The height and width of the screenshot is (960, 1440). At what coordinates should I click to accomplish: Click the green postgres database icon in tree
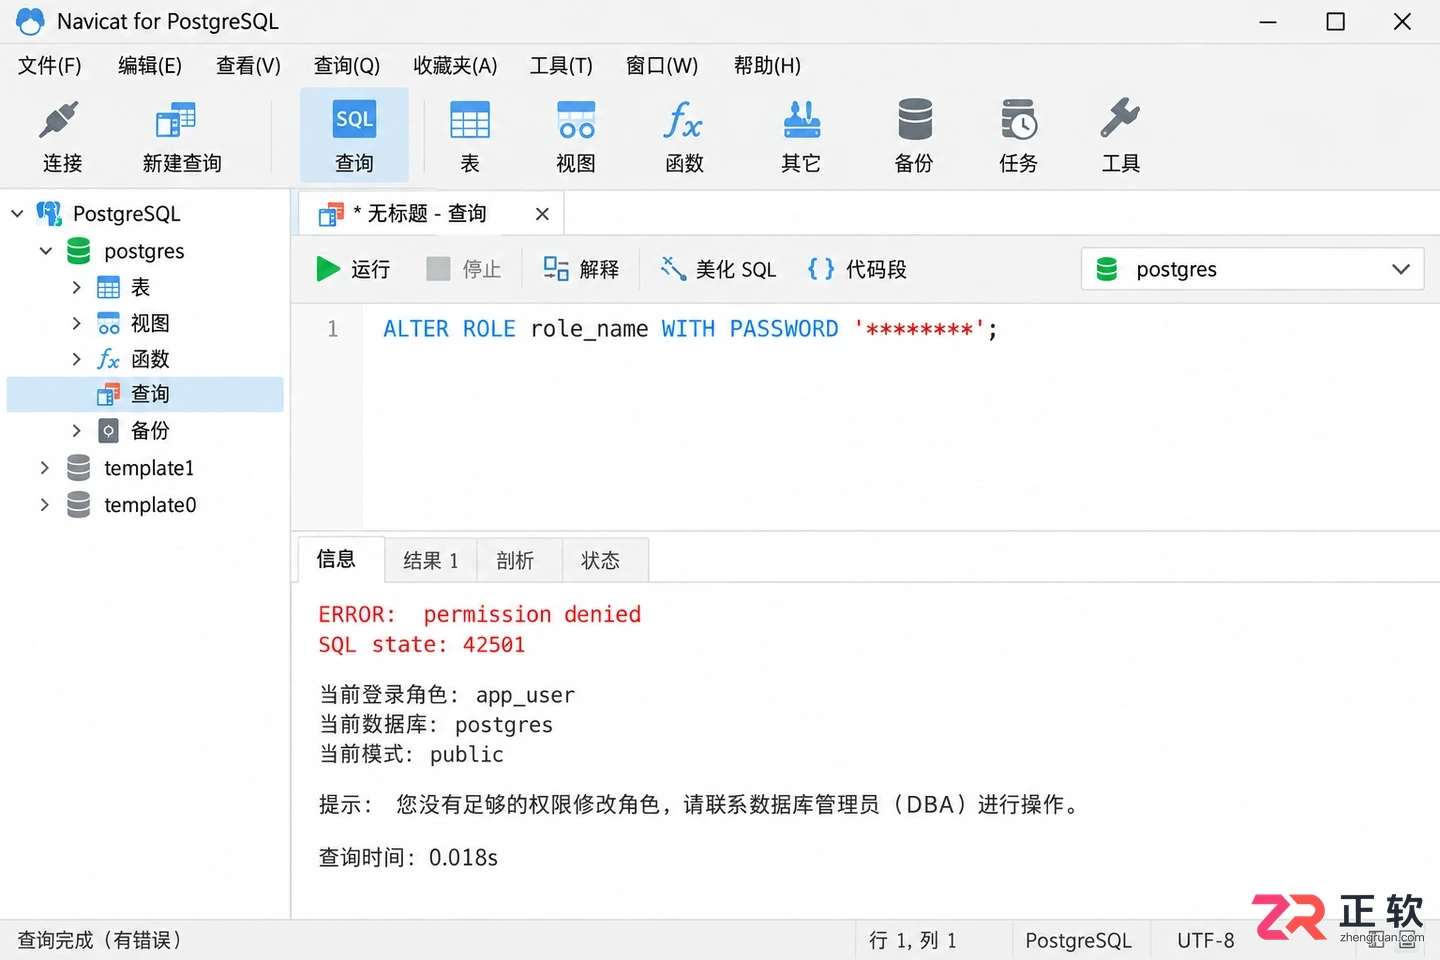tap(79, 250)
